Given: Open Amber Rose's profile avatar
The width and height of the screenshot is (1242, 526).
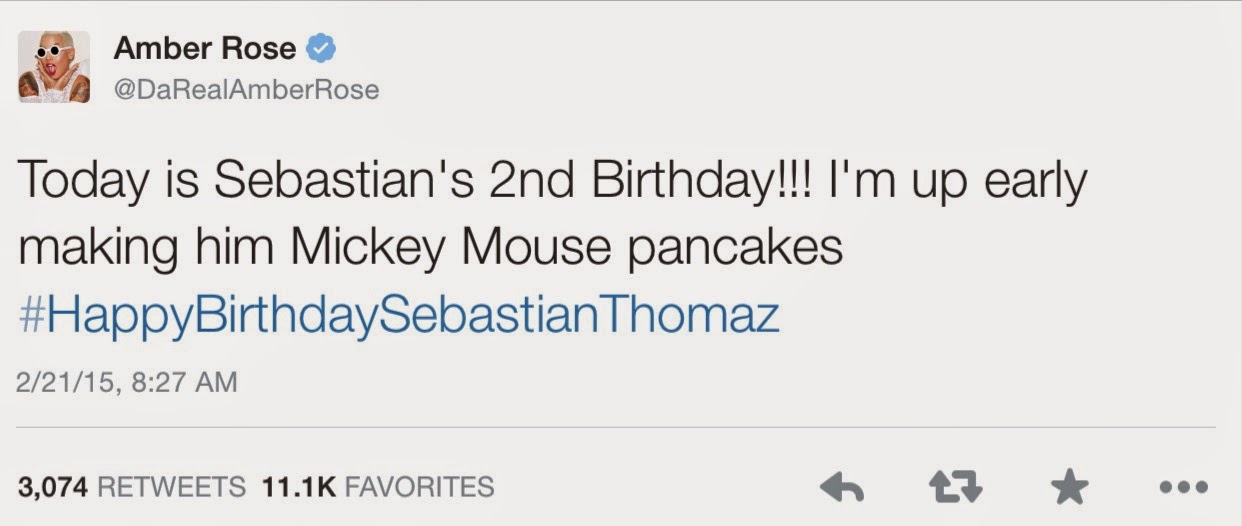Looking at the screenshot, I should coord(54,66).
